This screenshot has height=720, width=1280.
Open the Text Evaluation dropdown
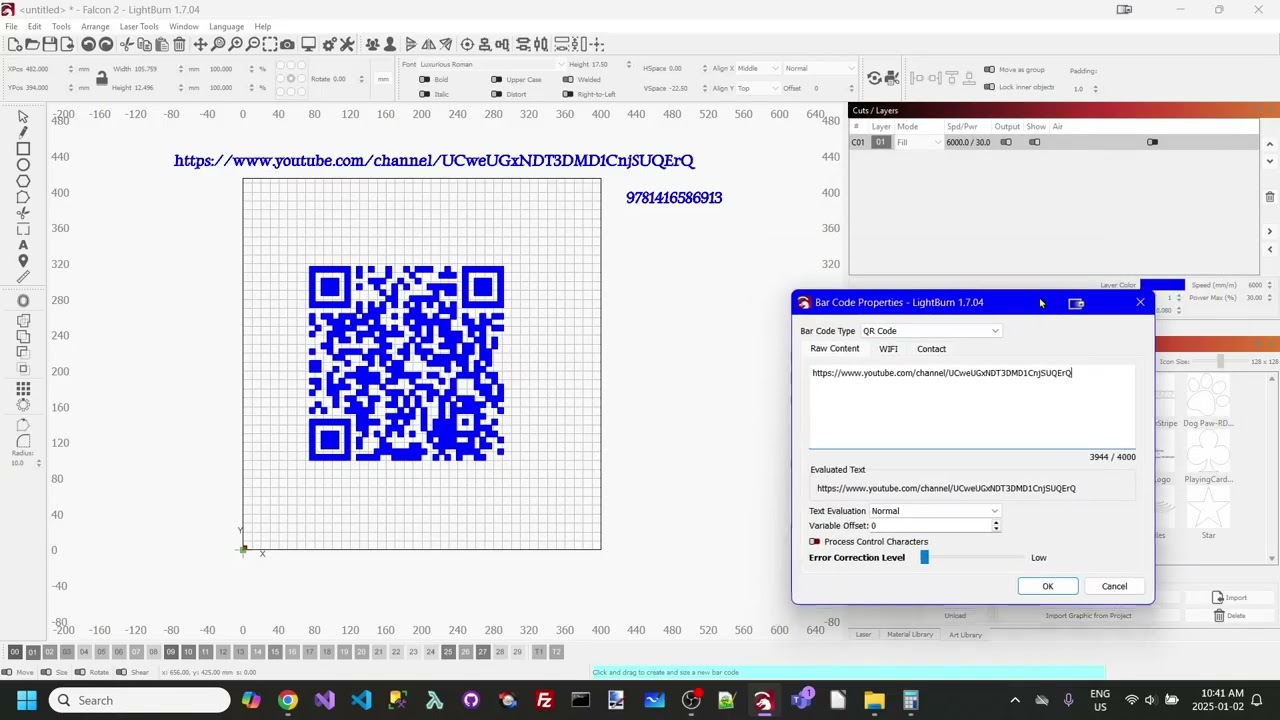coord(934,511)
